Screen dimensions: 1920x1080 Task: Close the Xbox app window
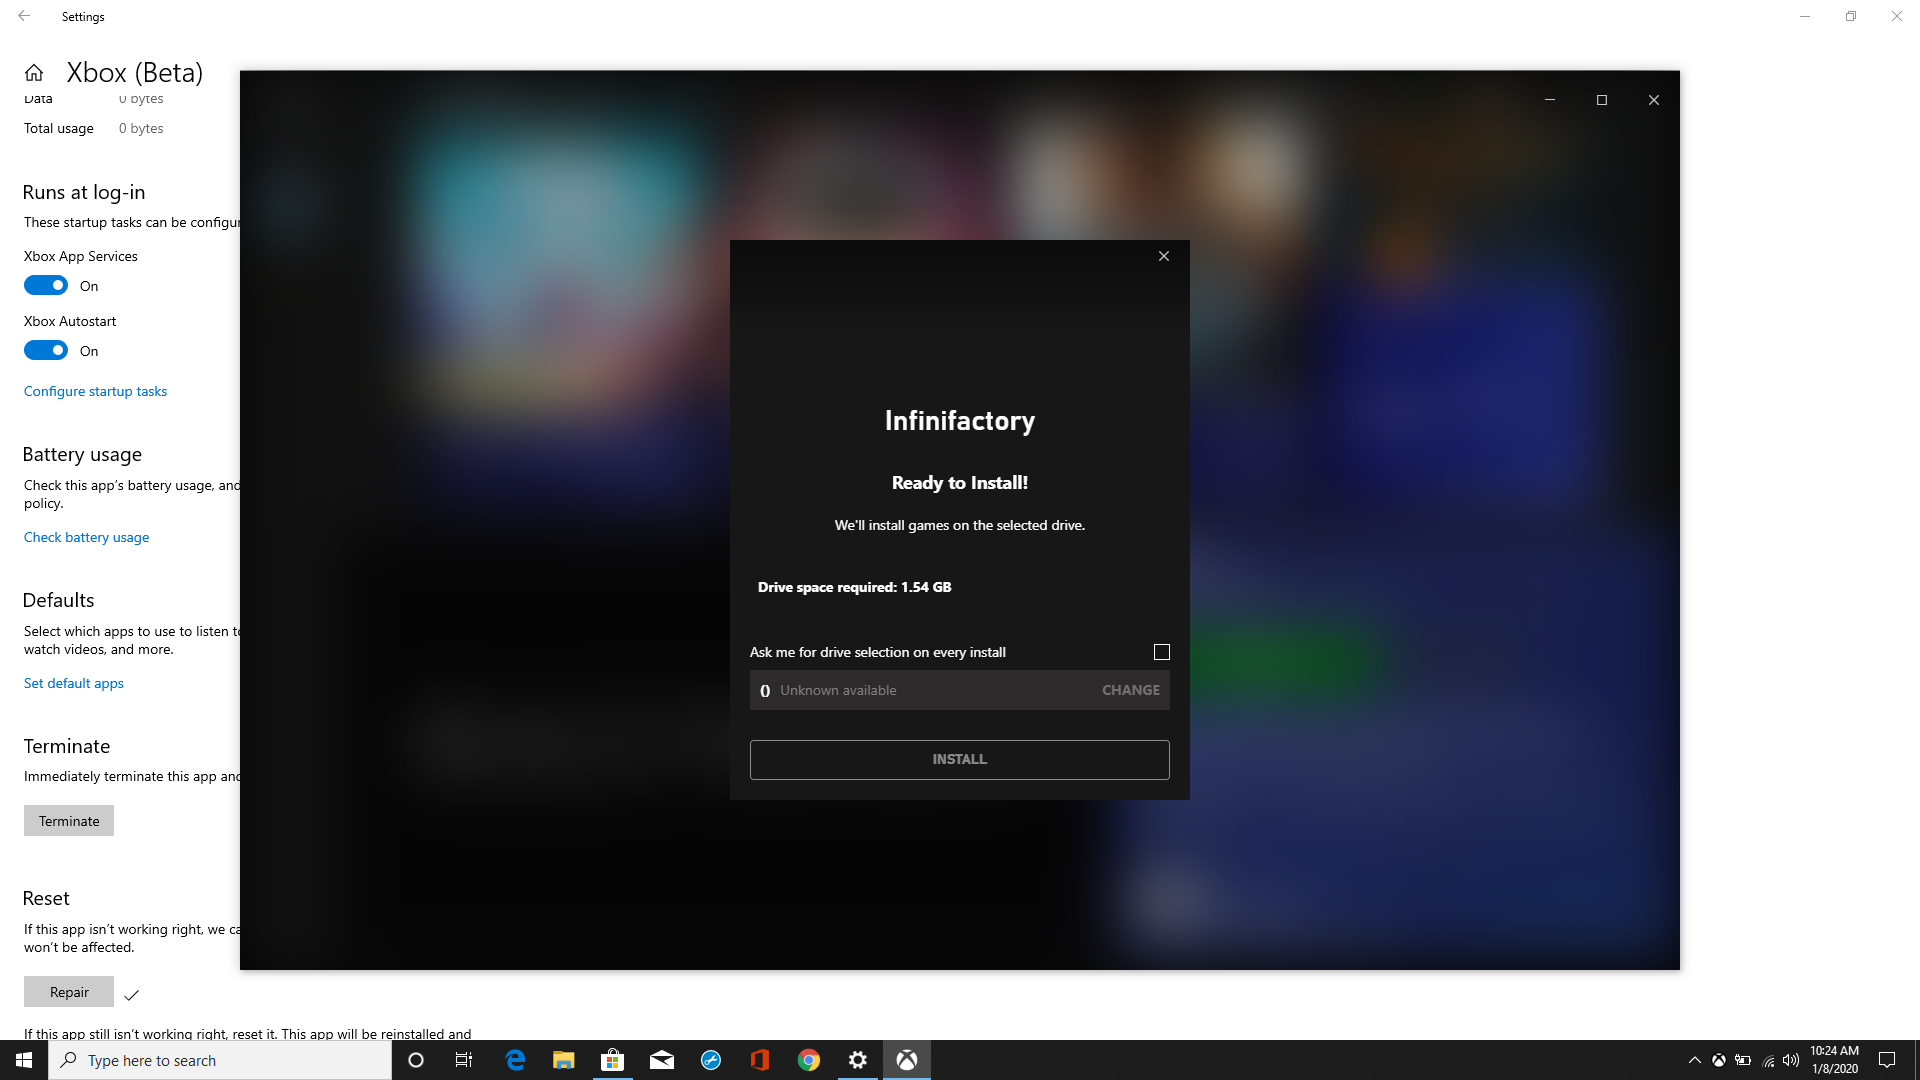click(1654, 100)
